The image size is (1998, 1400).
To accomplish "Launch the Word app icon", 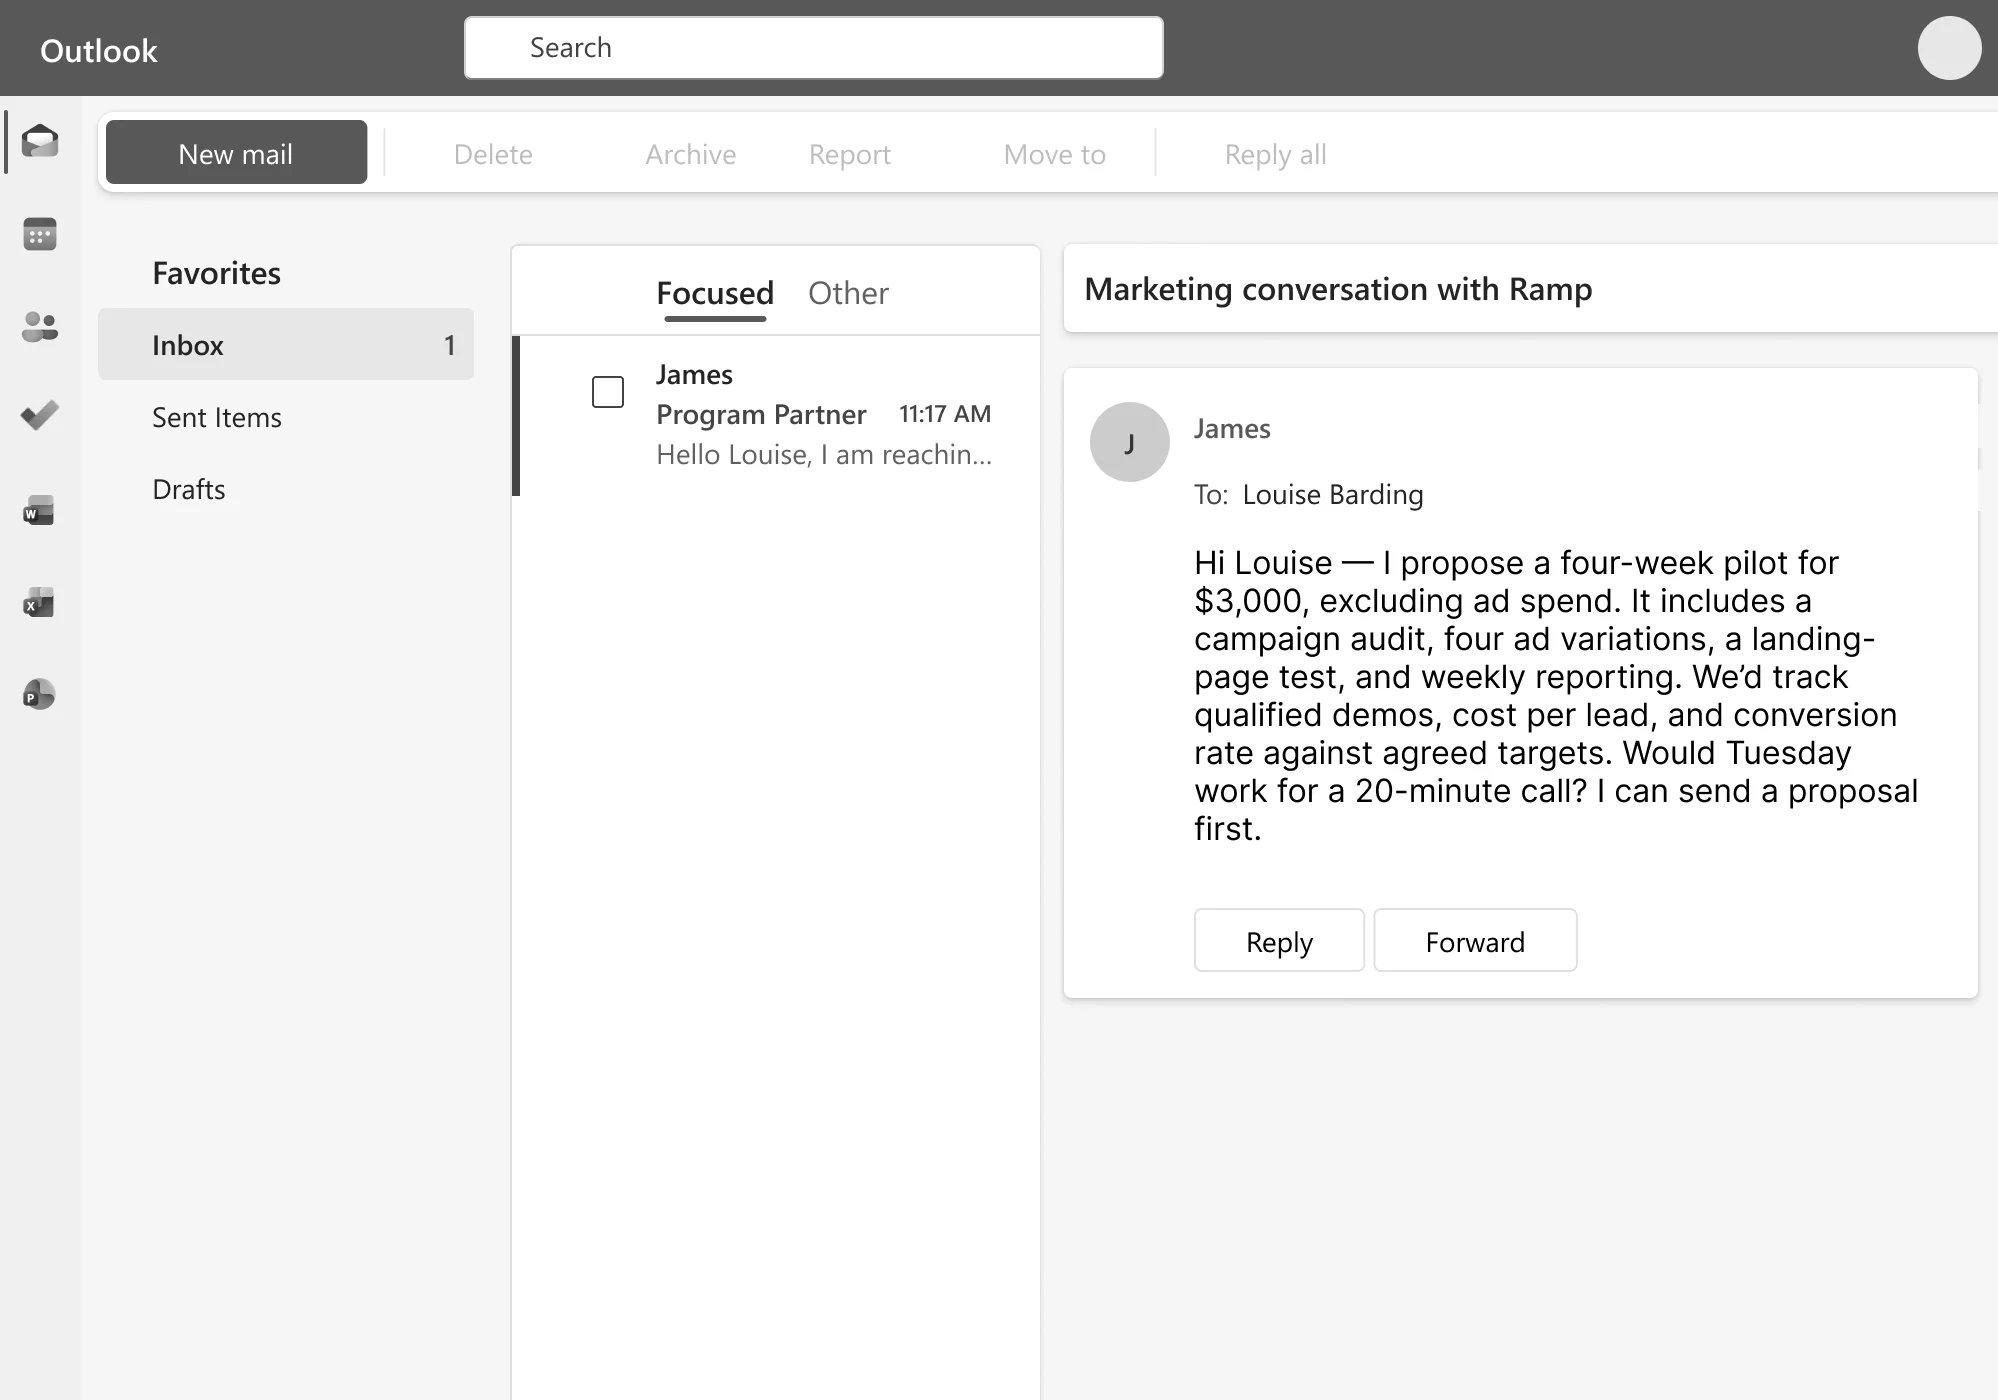I will tap(39, 510).
